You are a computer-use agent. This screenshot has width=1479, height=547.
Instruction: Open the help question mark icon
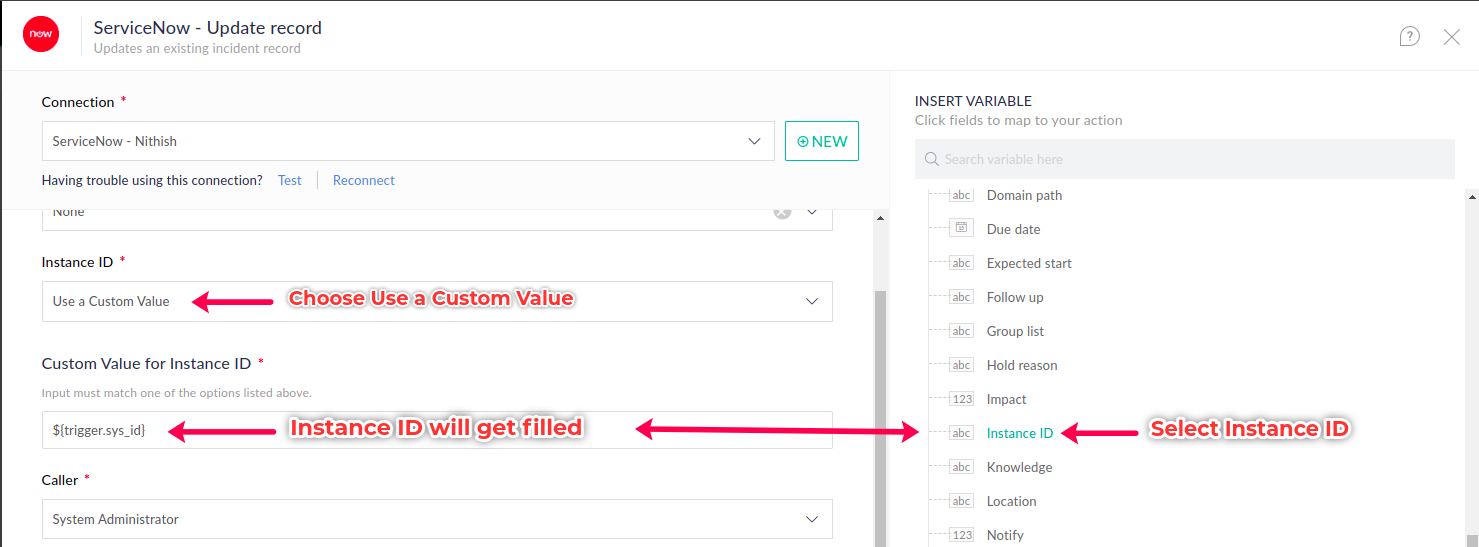point(1409,37)
